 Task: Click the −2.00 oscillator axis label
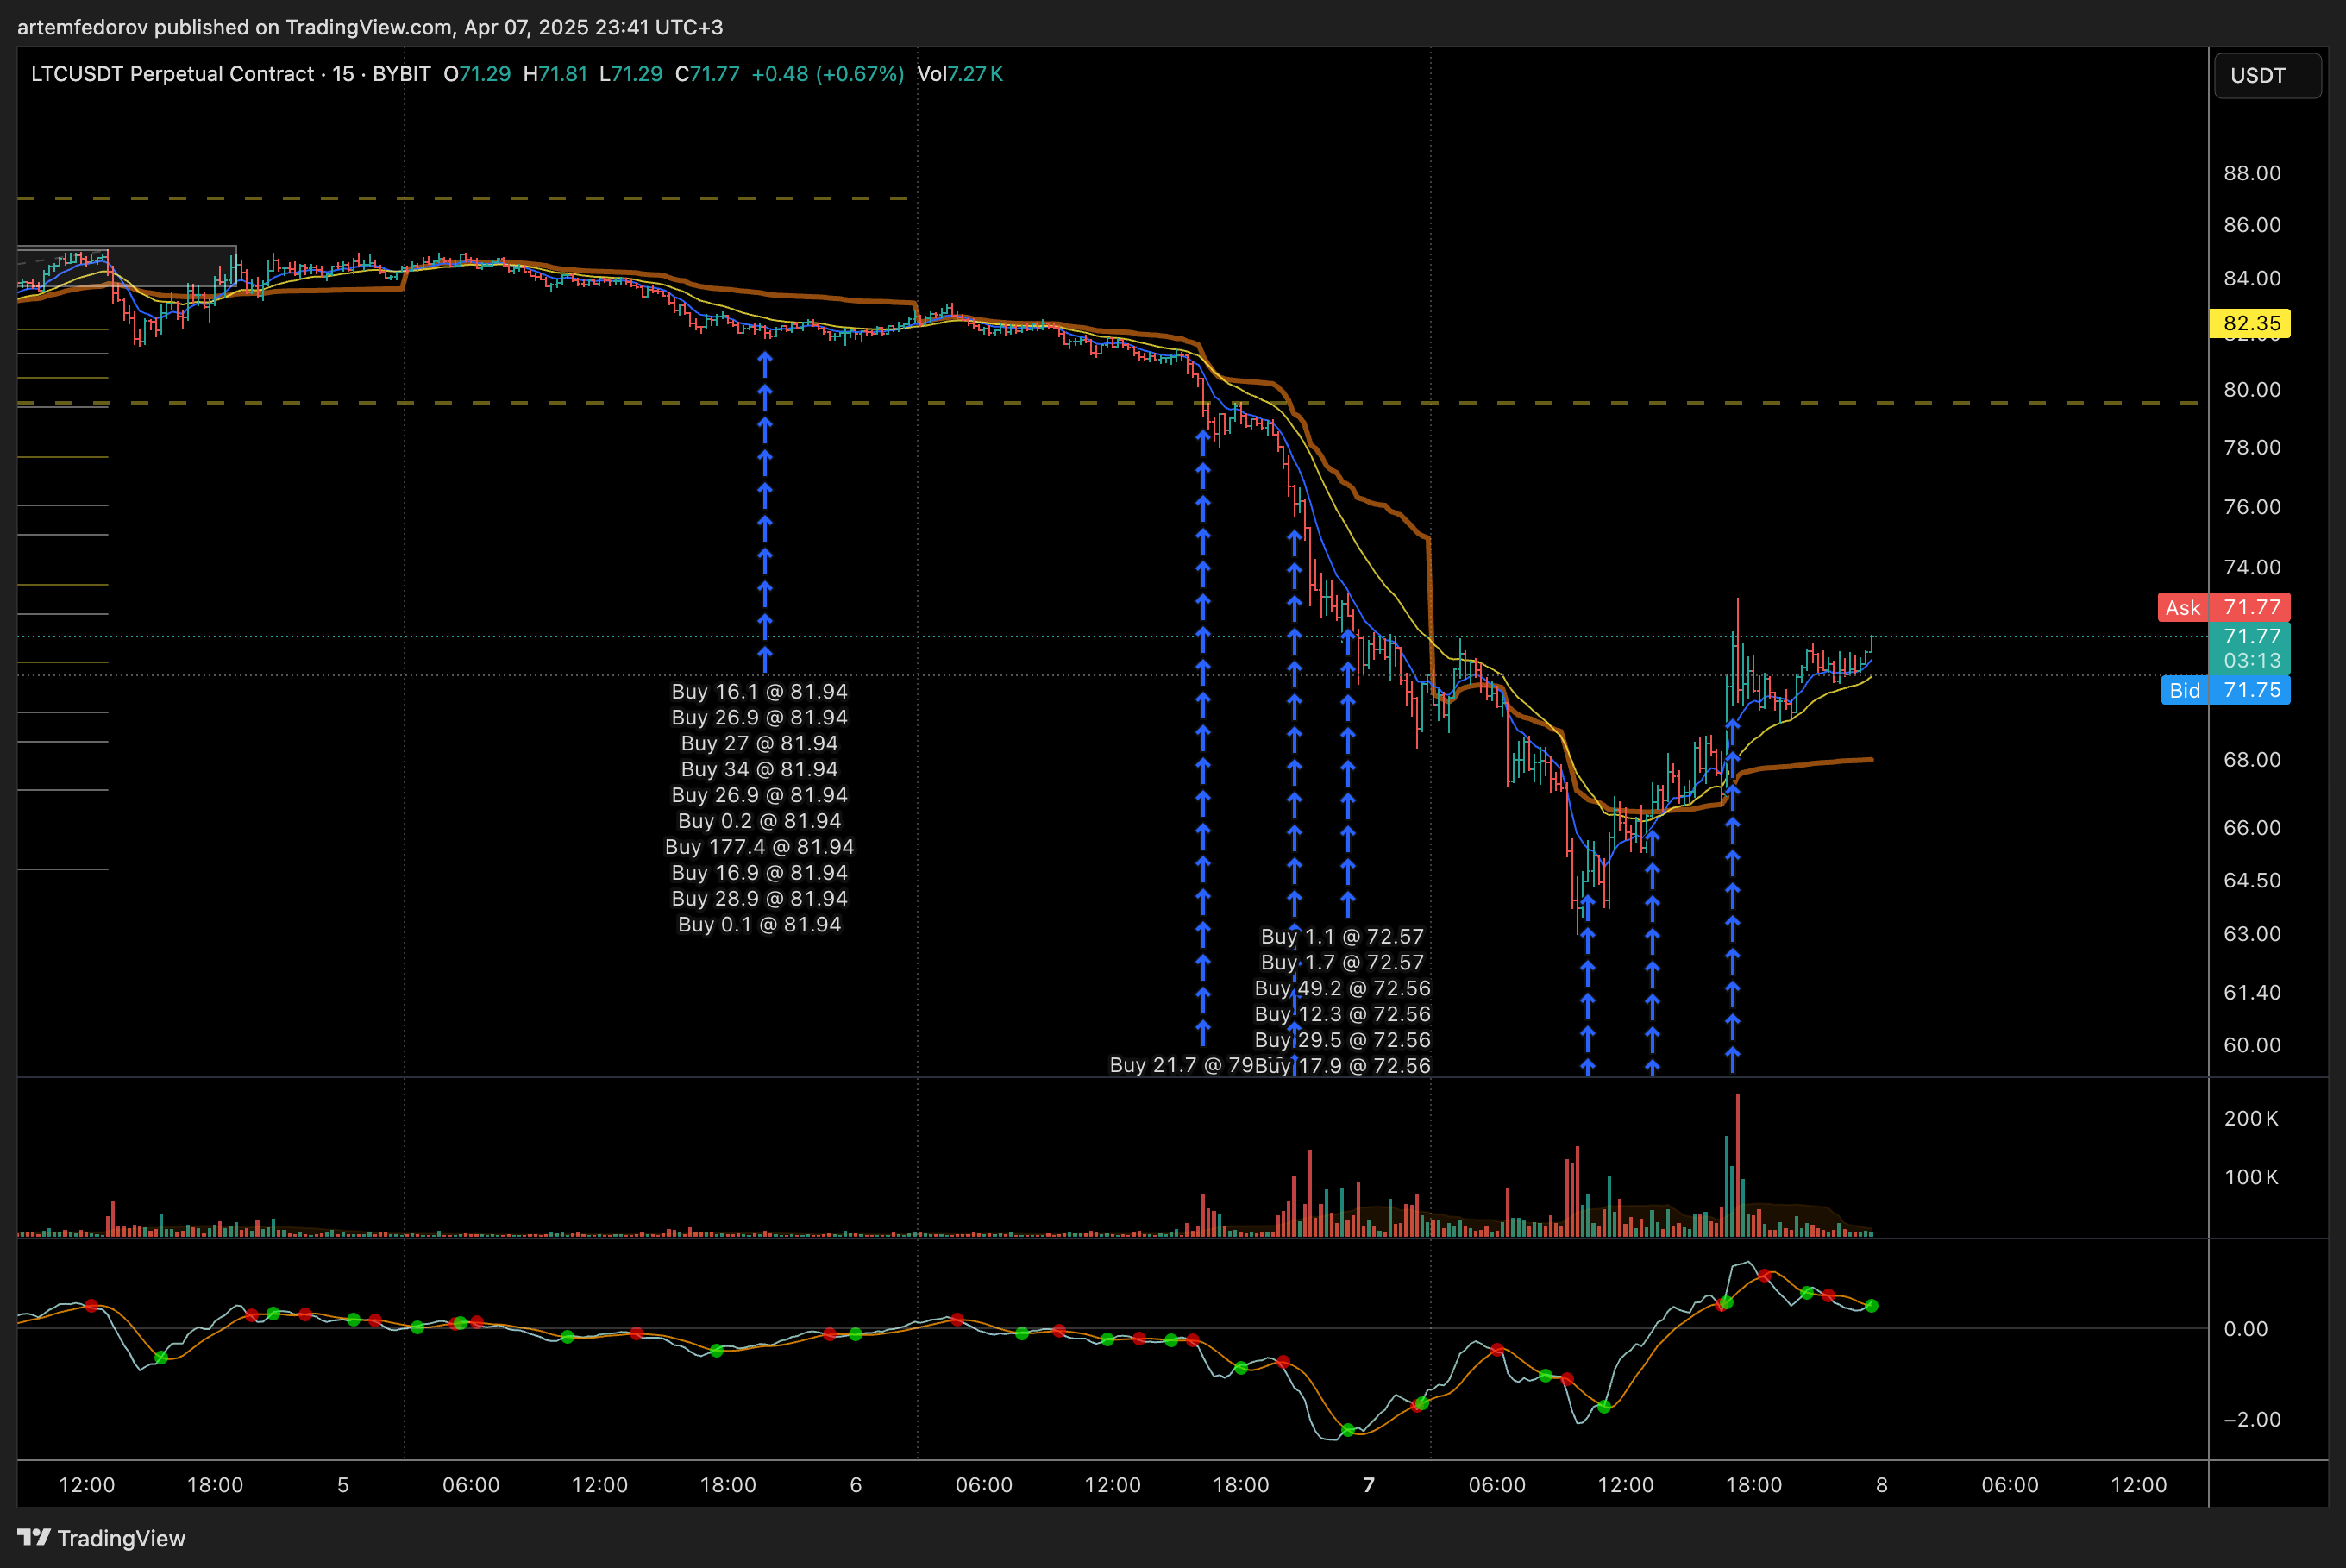pos(2252,1420)
